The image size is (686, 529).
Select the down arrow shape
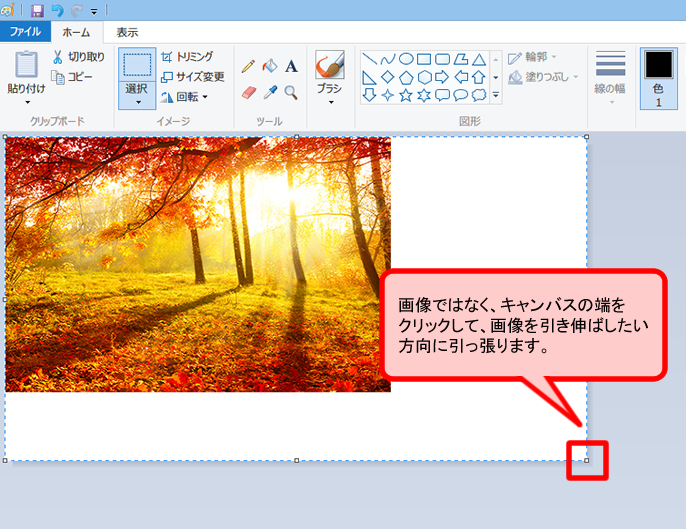coord(370,95)
